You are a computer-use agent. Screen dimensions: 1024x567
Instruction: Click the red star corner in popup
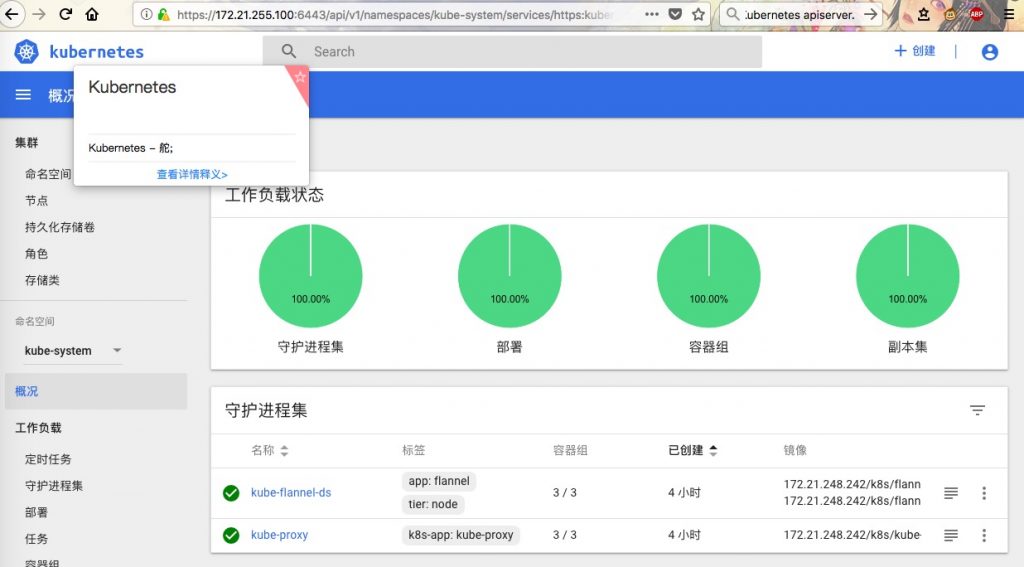(x=300, y=78)
